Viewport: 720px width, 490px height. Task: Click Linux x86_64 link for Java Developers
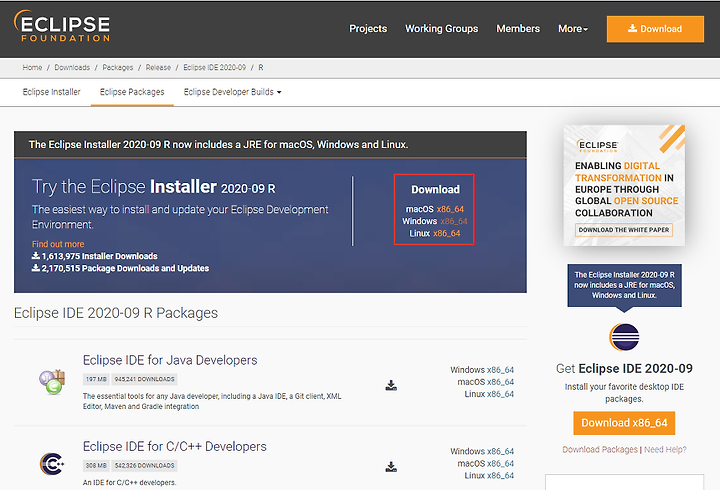500,394
